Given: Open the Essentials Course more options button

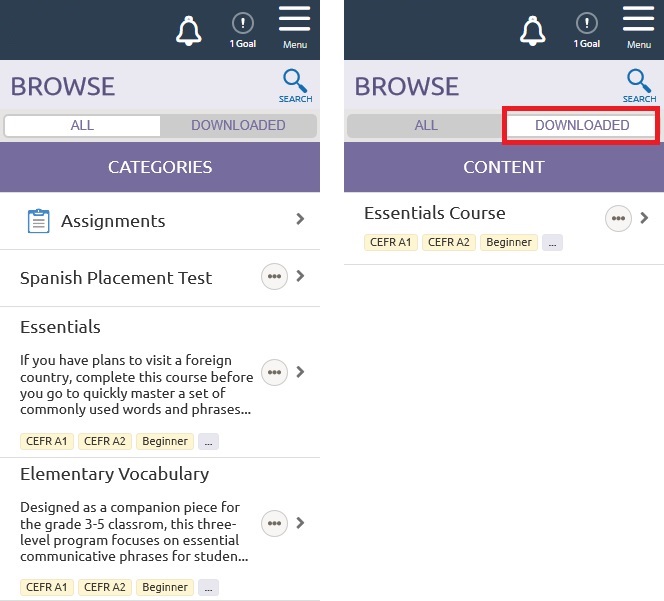Looking at the screenshot, I should pos(618,219).
